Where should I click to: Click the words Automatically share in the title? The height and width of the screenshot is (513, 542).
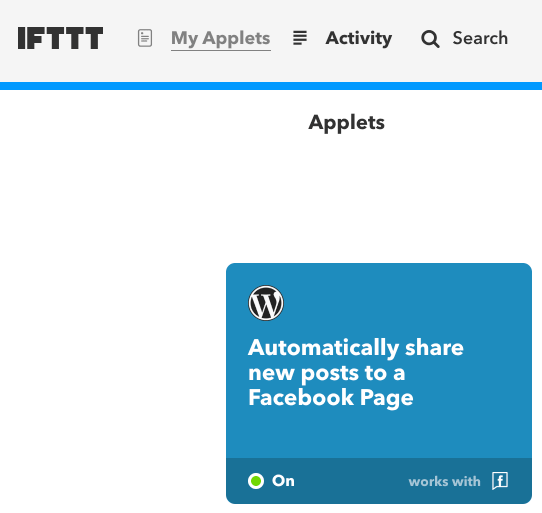point(356,347)
